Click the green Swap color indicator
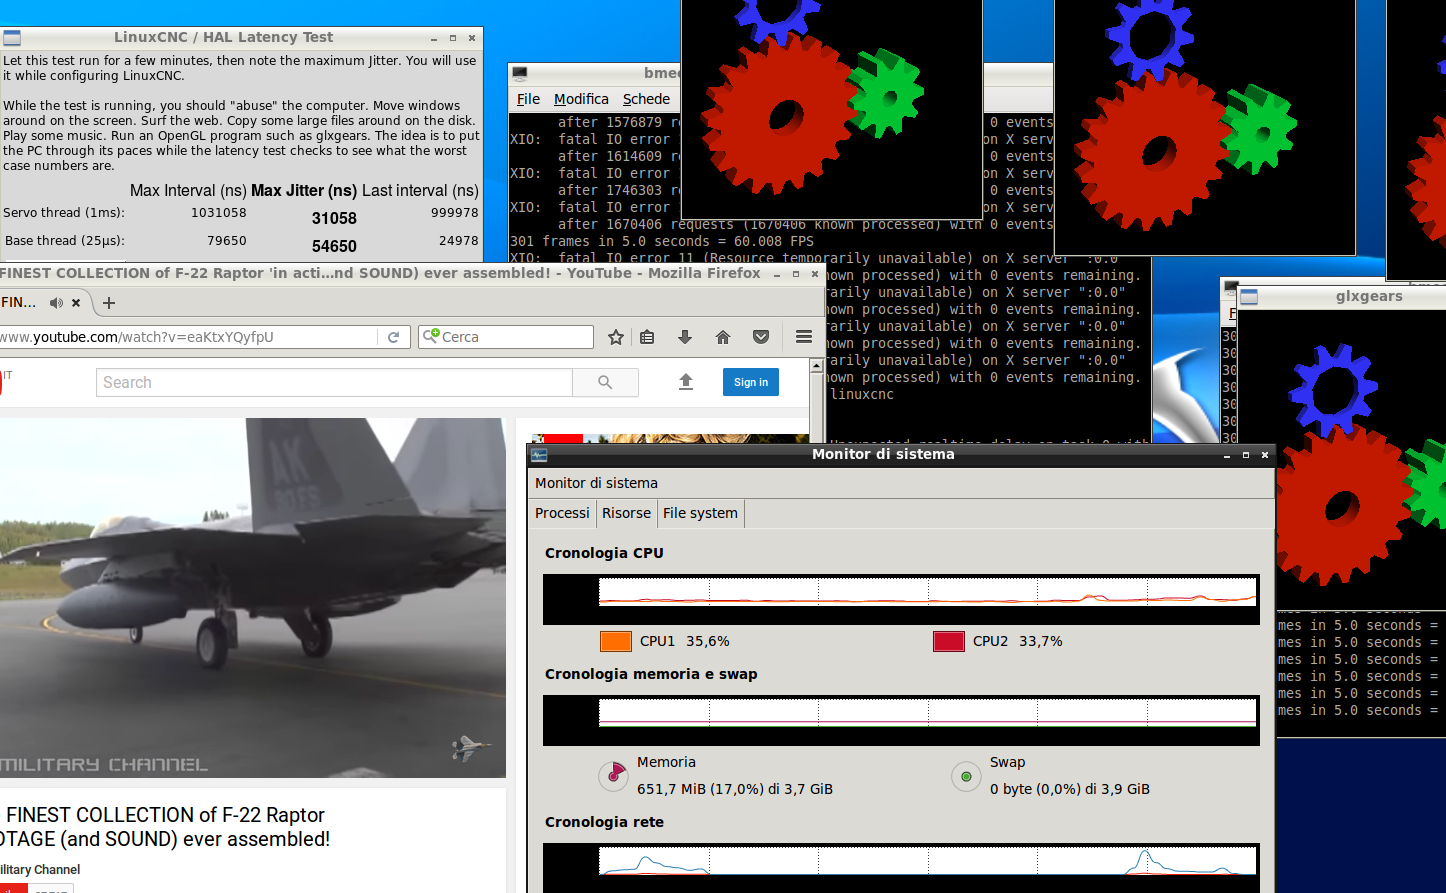This screenshot has height=893, width=1446. tap(966, 776)
